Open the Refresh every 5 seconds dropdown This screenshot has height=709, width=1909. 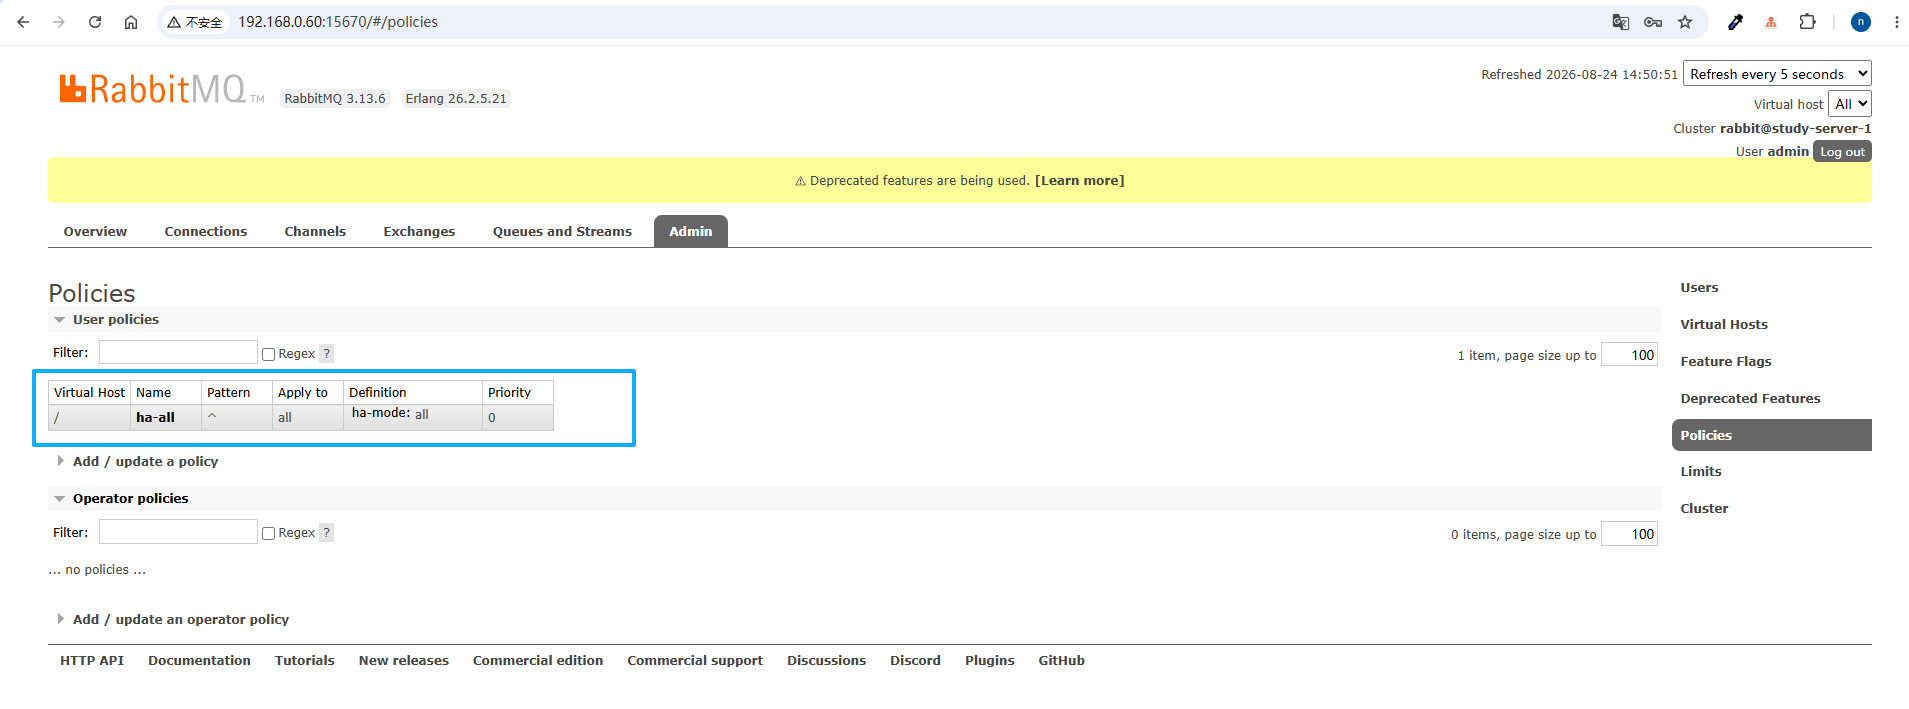pyautogui.click(x=1777, y=74)
